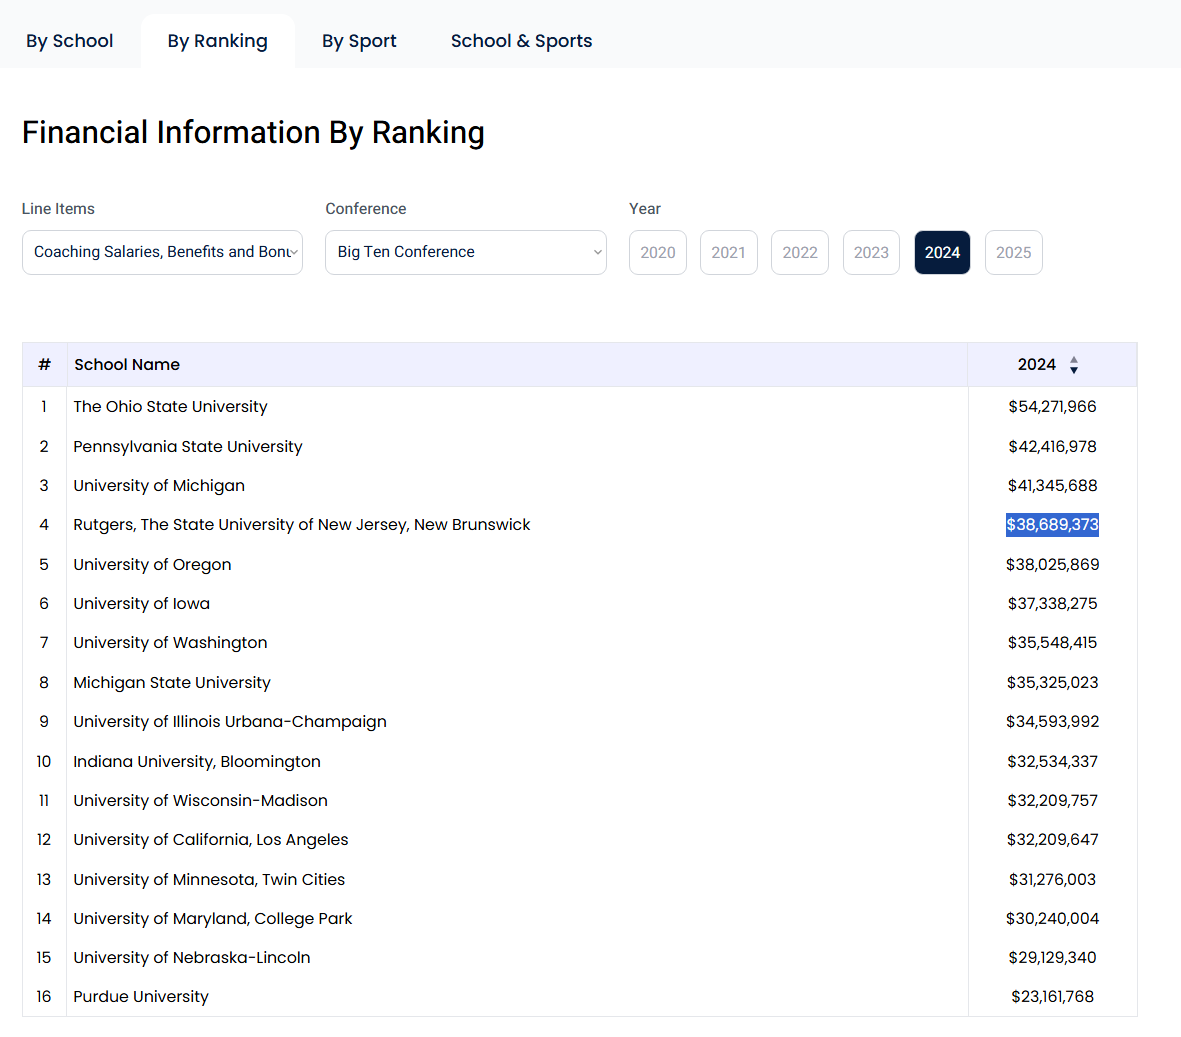Click Purdue University
Viewport: 1181px width, 1037px height.
pyautogui.click(x=141, y=997)
